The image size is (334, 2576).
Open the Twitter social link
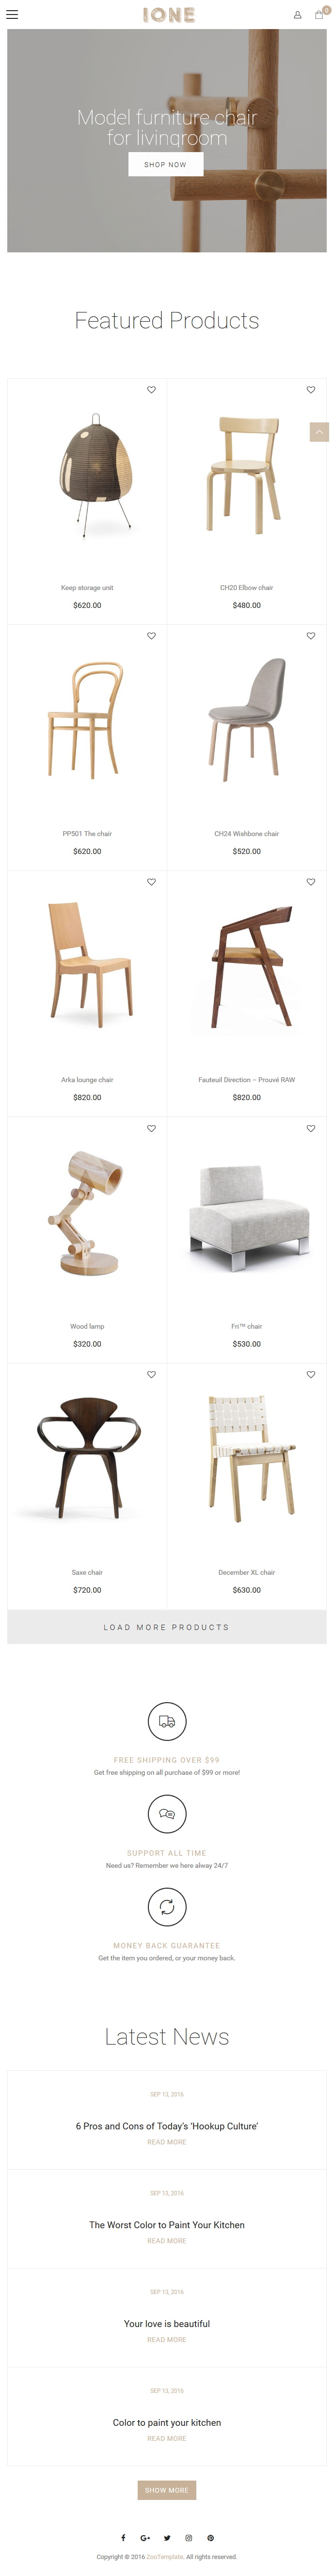tap(167, 2537)
